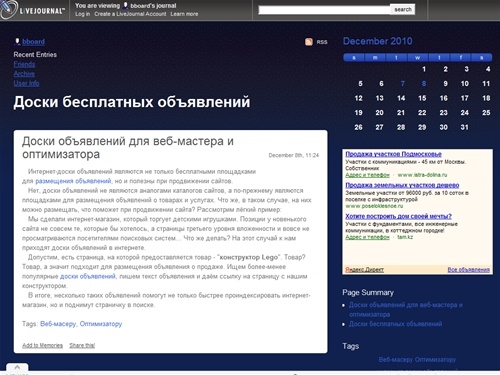Select December 8 in the calendar

[x=424, y=83]
